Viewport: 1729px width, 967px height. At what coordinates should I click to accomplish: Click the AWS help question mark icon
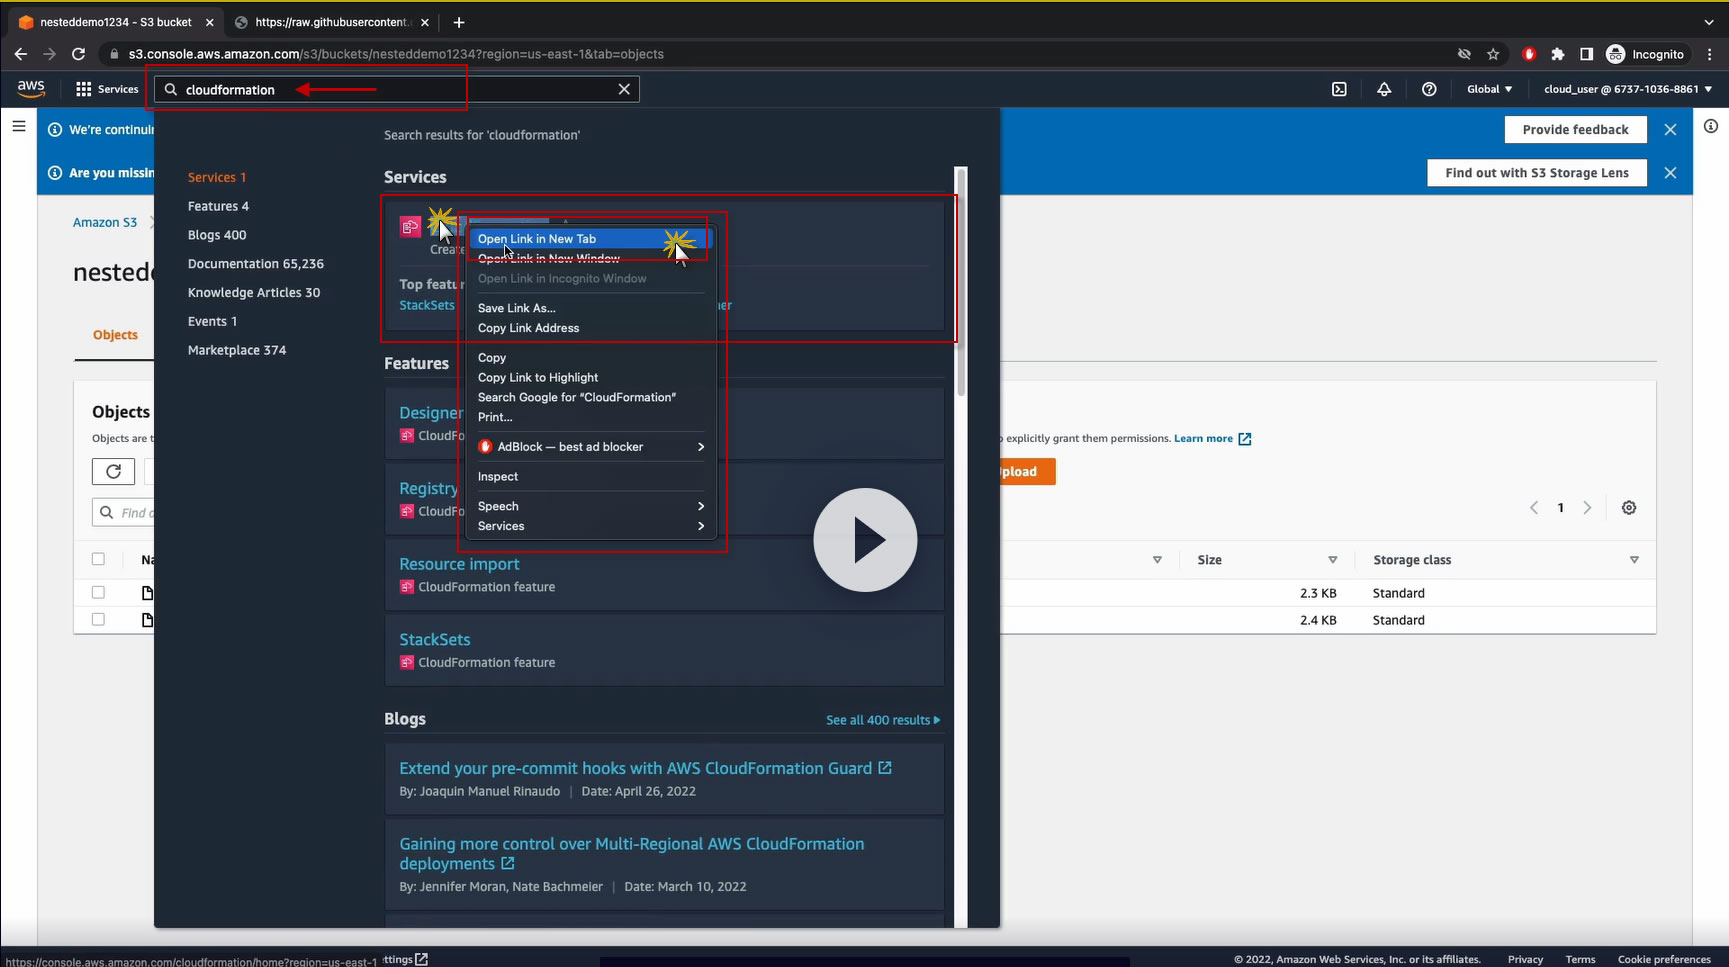tap(1429, 89)
